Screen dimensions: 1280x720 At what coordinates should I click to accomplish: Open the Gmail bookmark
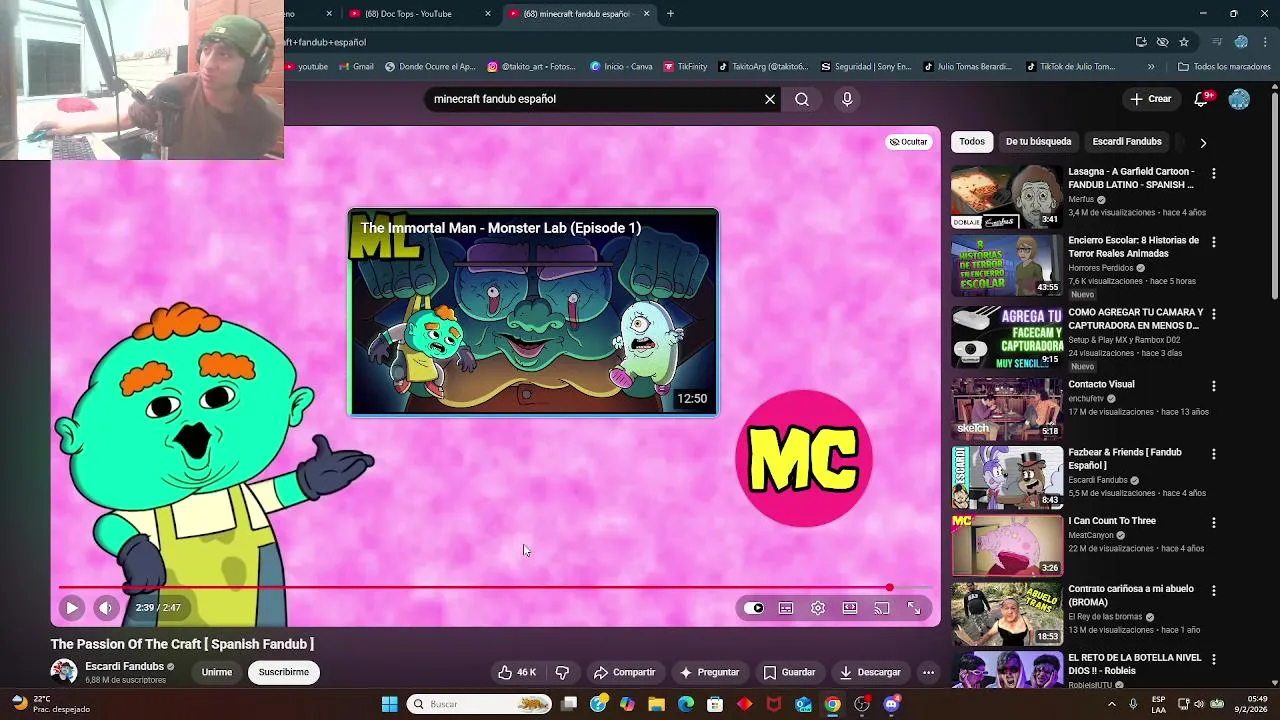356,67
